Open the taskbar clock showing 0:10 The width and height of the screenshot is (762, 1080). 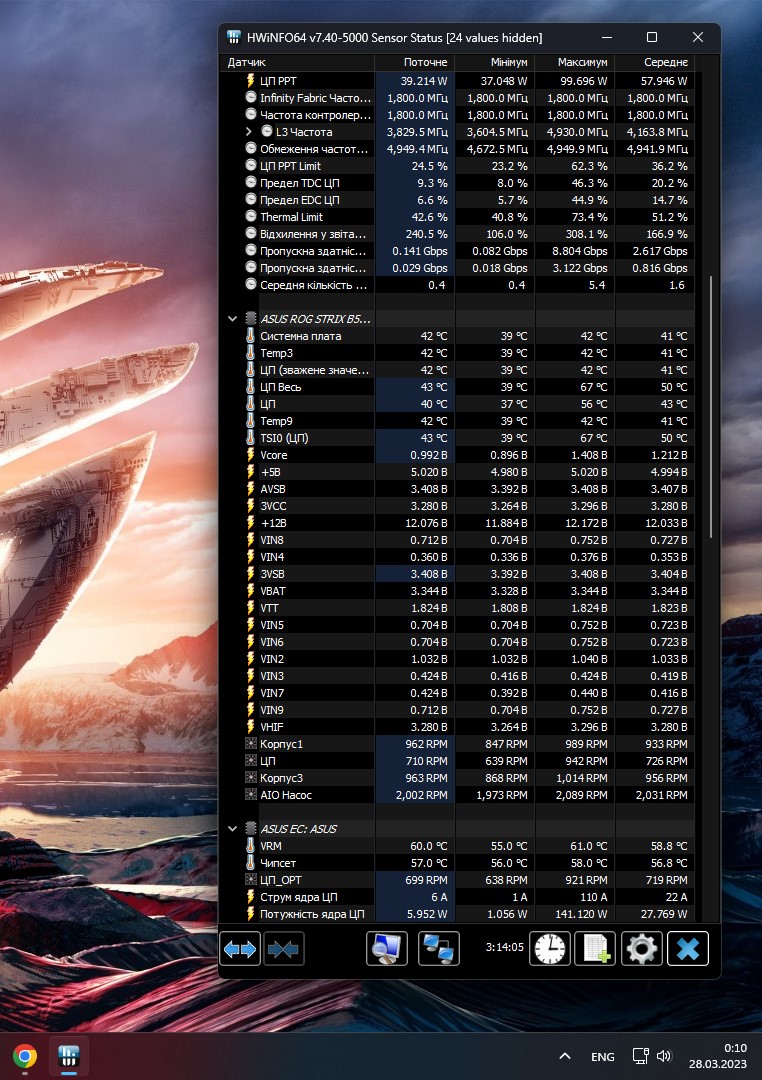718,1056
